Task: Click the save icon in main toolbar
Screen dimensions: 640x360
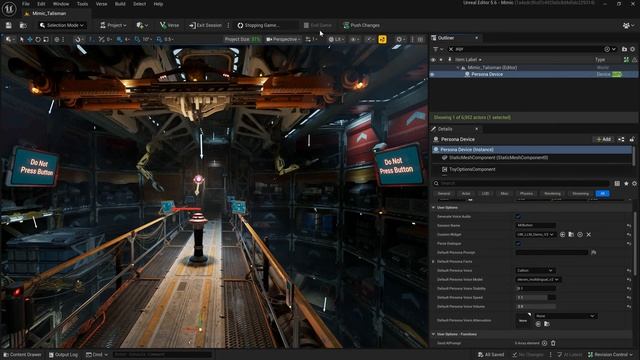Action: click(9, 25)
